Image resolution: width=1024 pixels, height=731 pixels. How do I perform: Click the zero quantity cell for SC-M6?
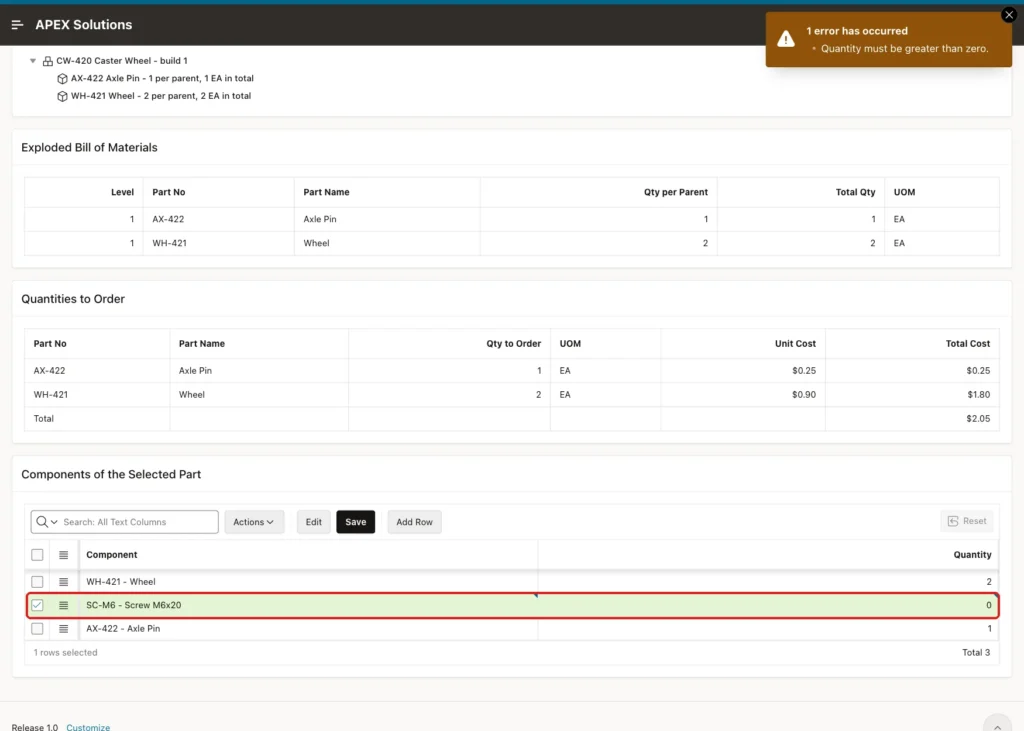pos(768,605)
